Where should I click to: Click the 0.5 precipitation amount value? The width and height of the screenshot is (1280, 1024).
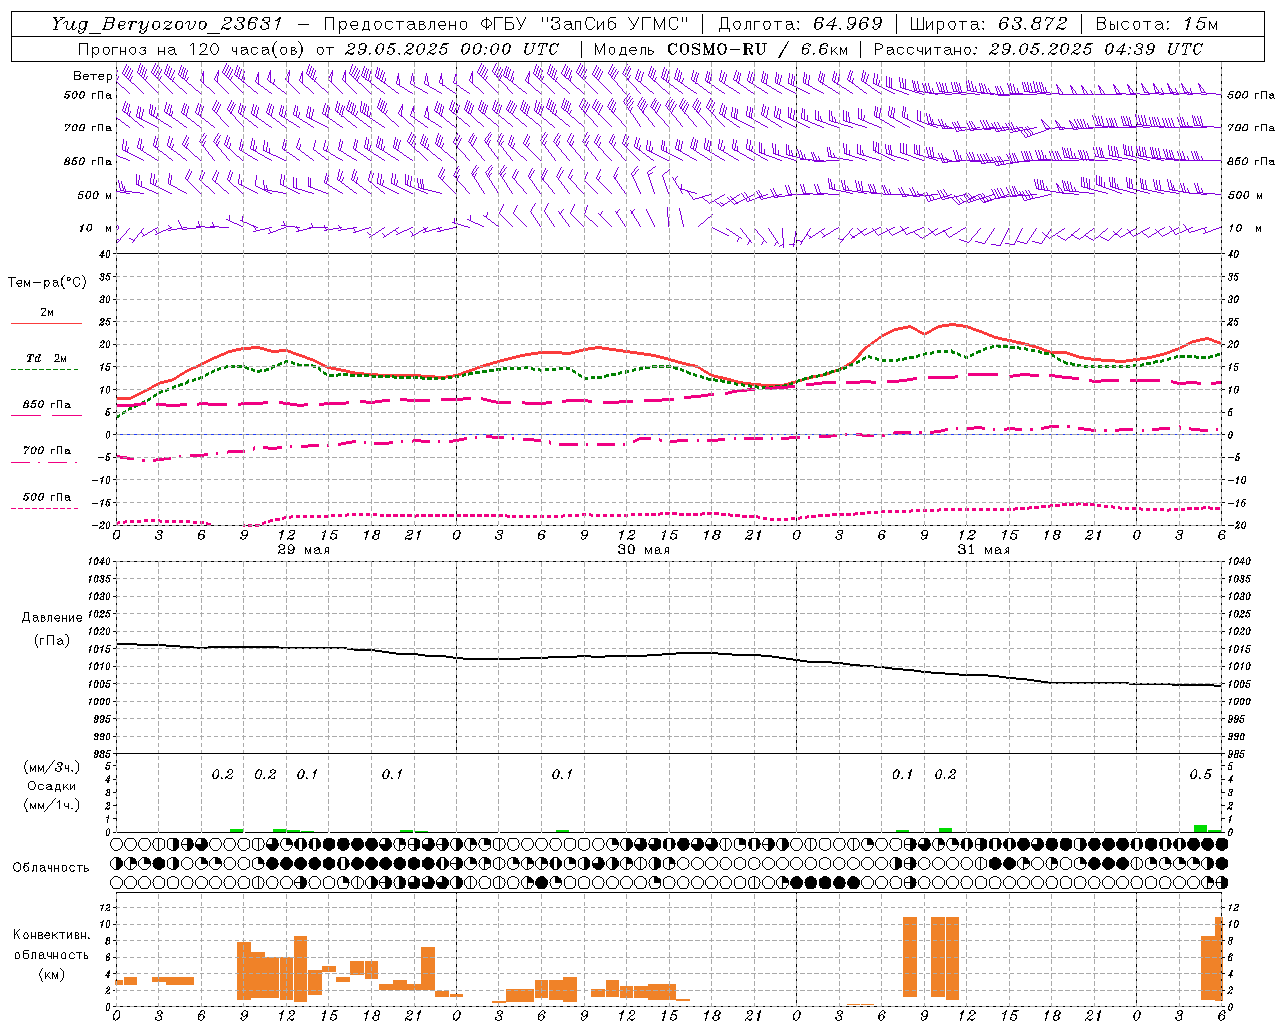tap(1200, 775)
